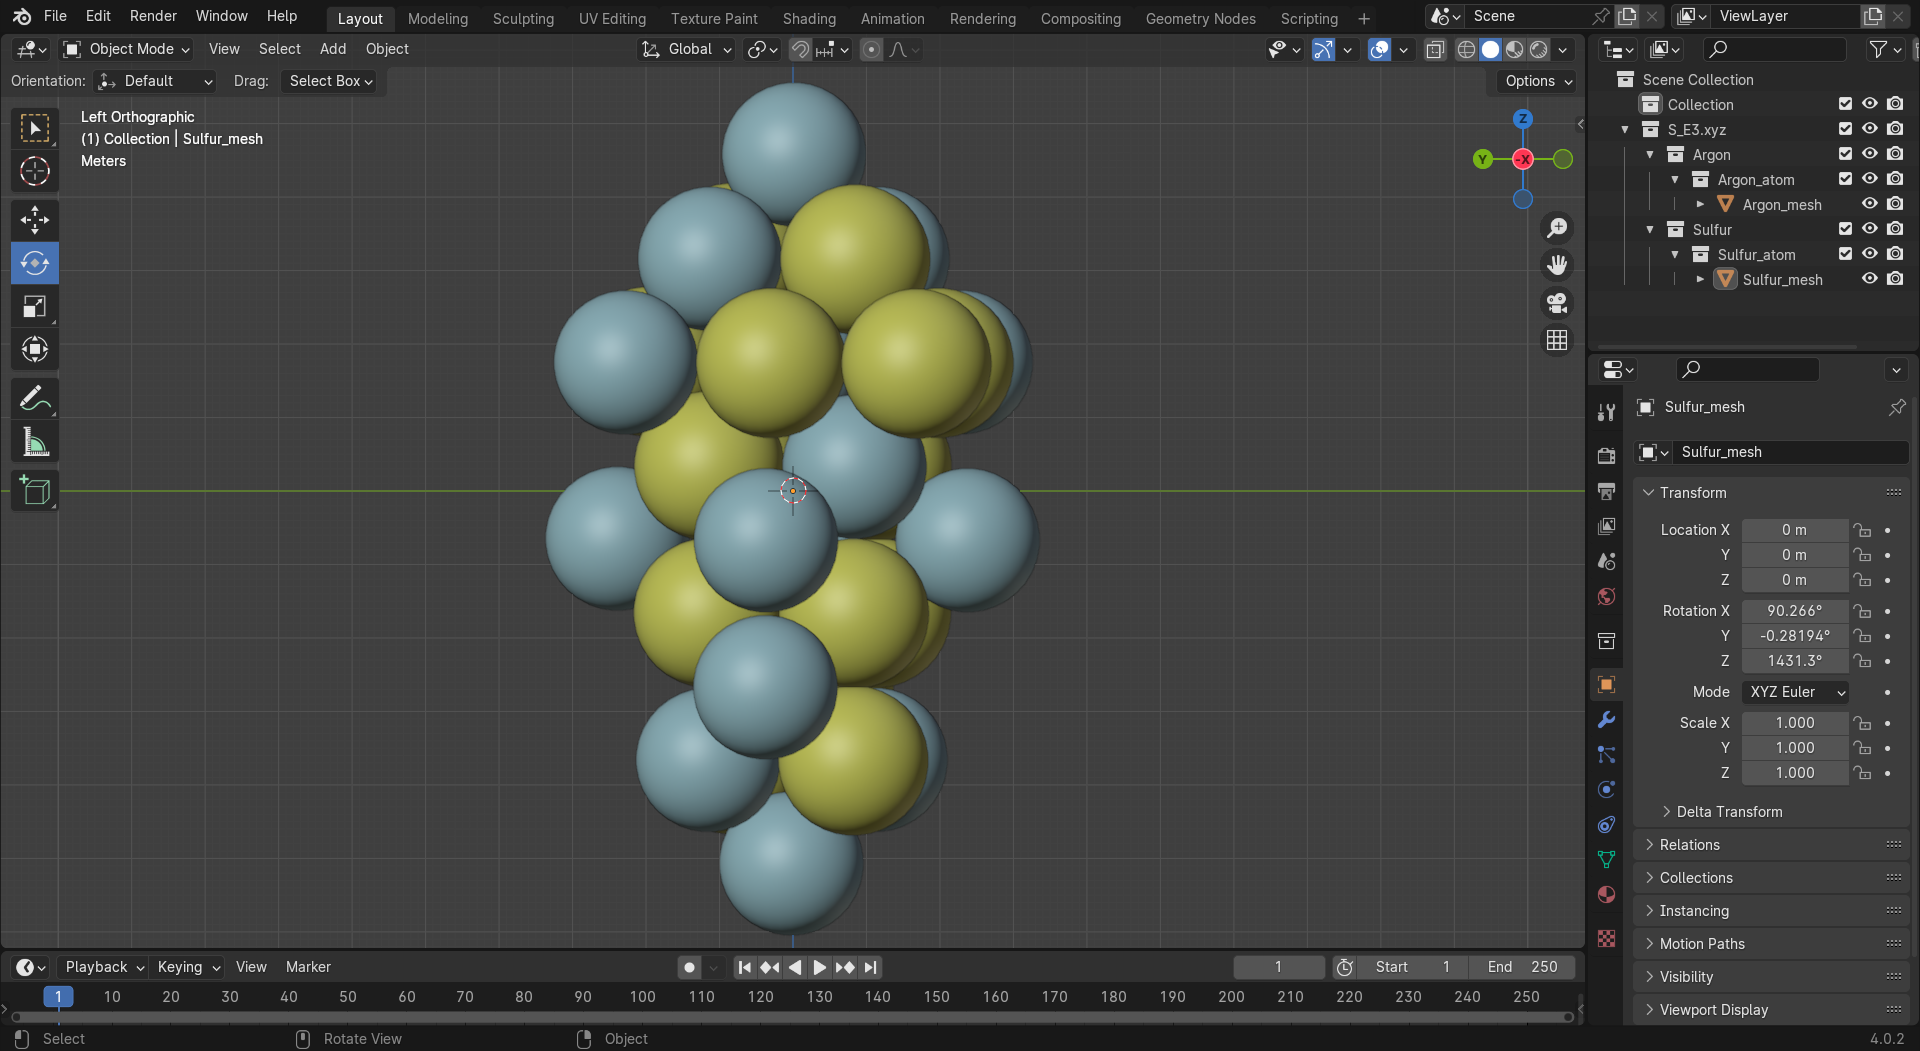
Task: Switch to orthographic grid view toggle icon
Action: pos(1557,341)
